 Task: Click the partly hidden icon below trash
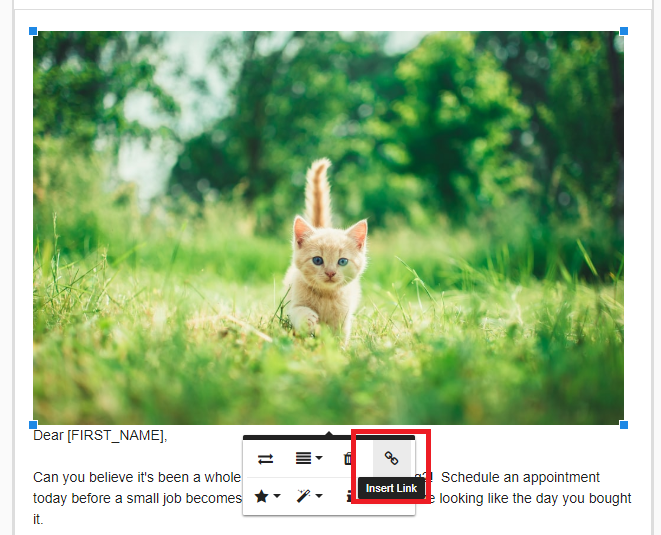tap(349, 496)
